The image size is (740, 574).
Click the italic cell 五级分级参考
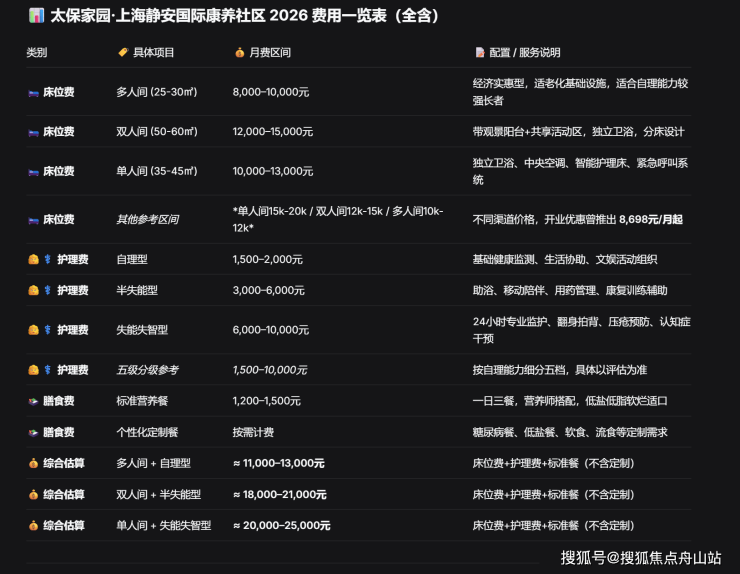point(148,370)
